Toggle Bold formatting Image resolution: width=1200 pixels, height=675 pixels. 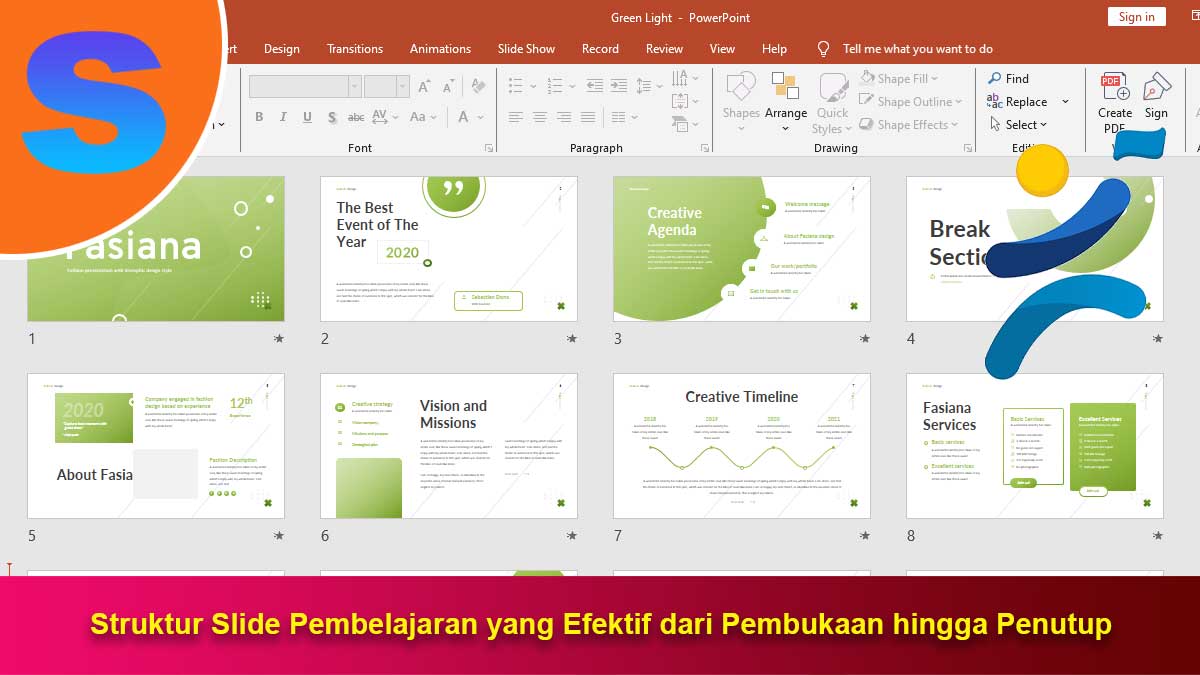[x=259, y=117]
